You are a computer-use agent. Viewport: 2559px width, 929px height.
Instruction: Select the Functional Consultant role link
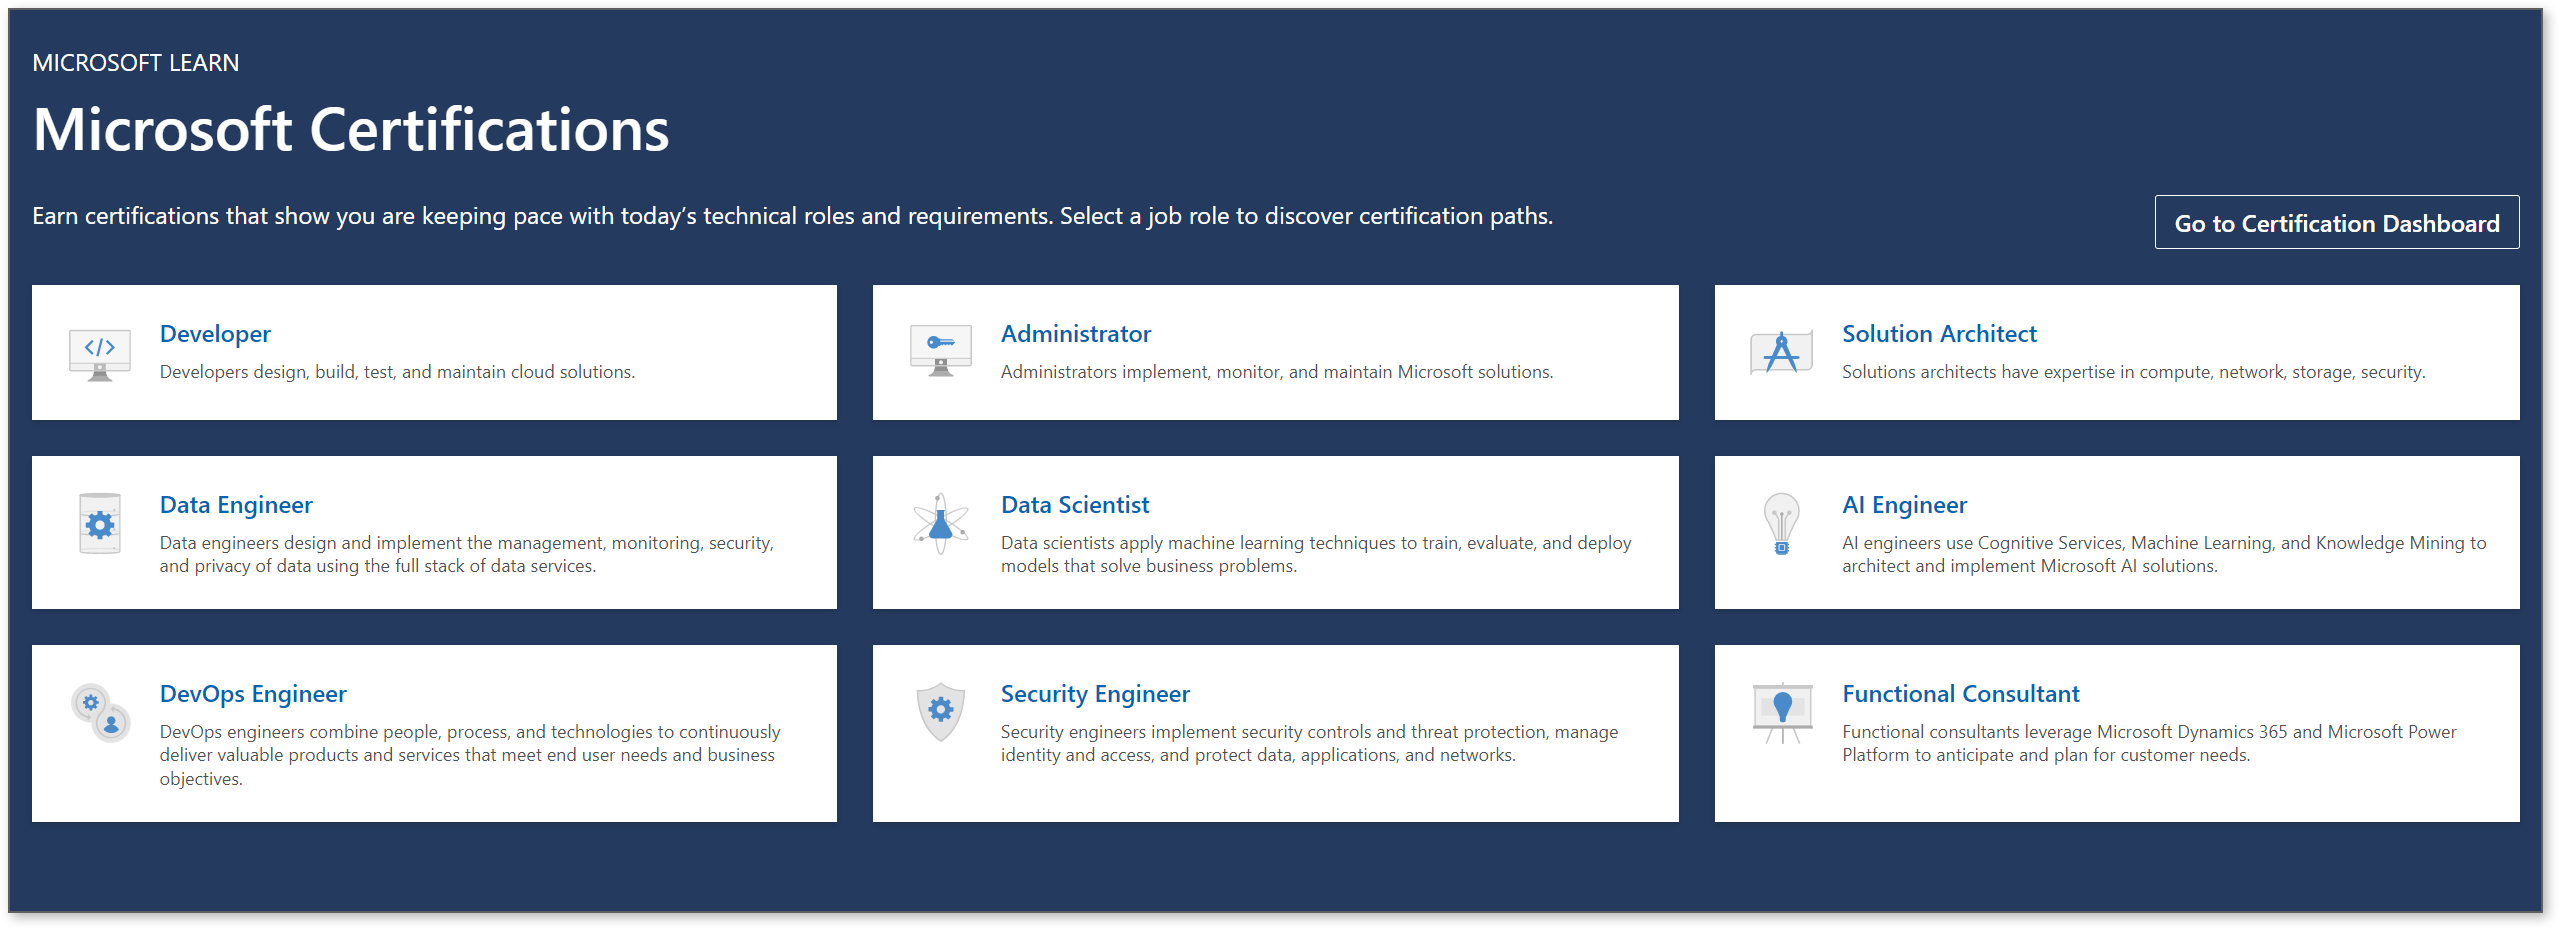(x=1961, y=694)
